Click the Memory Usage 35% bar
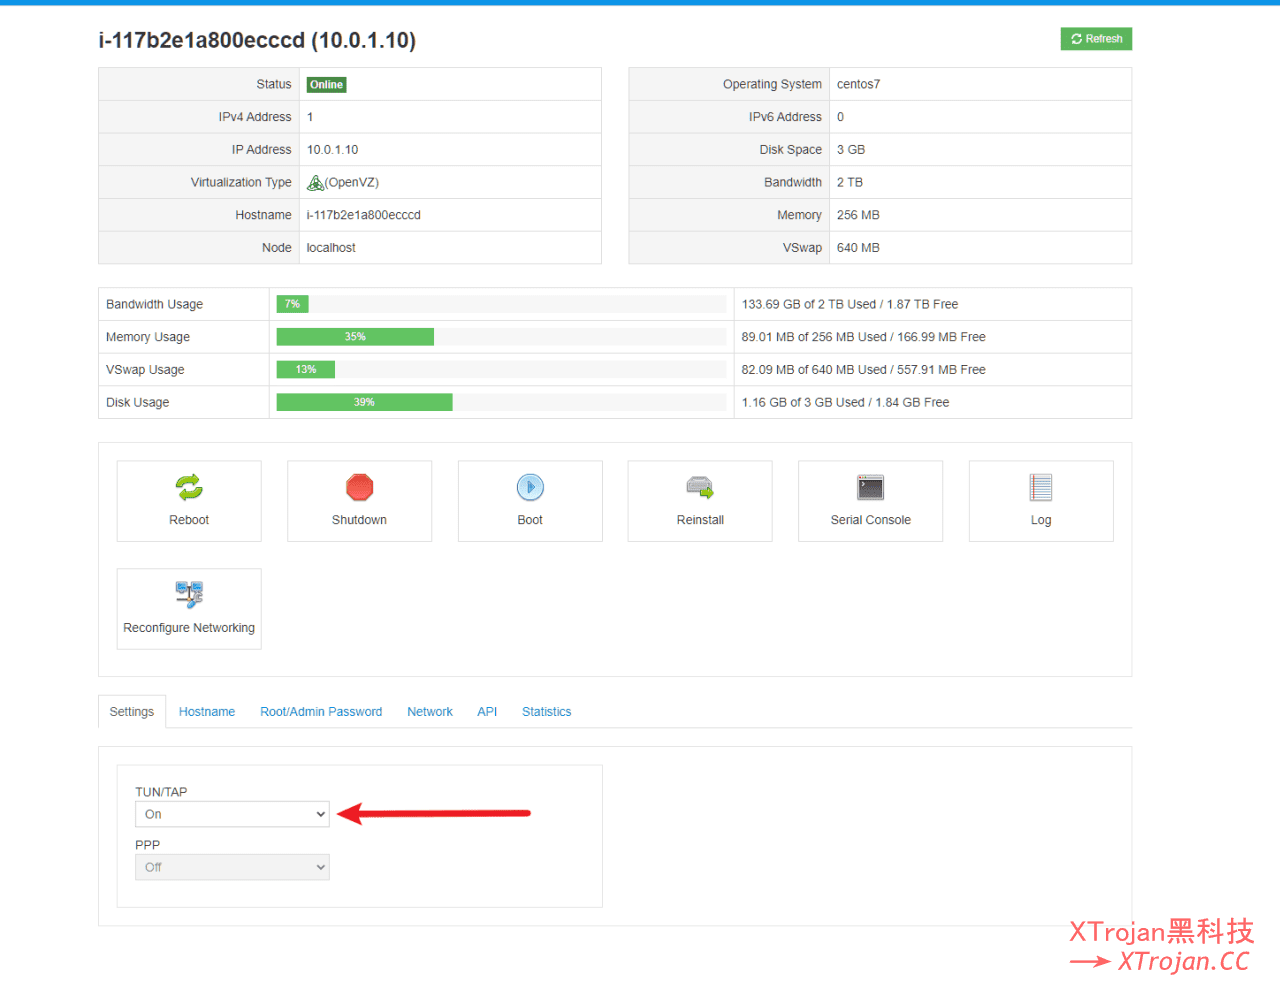 (355, 337)
